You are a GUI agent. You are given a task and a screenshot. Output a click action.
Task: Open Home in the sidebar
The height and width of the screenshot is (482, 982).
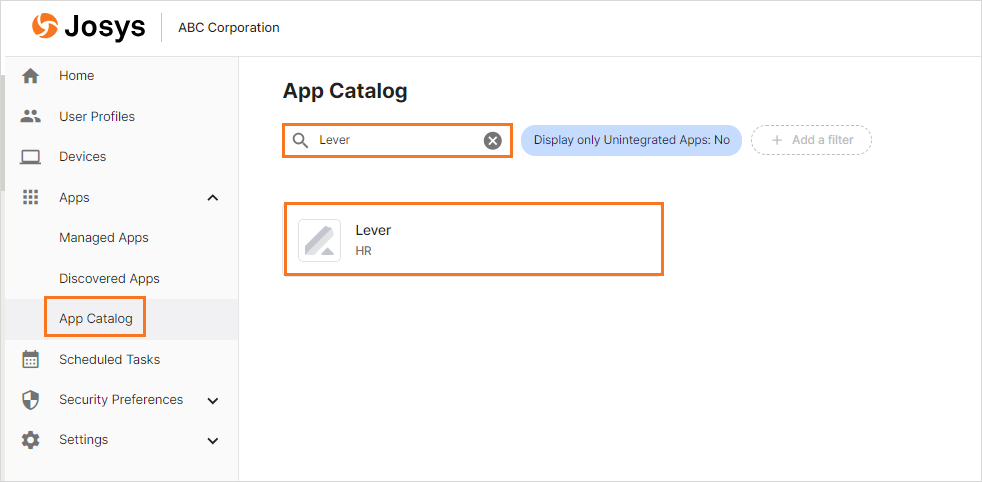tap(76, 76)
